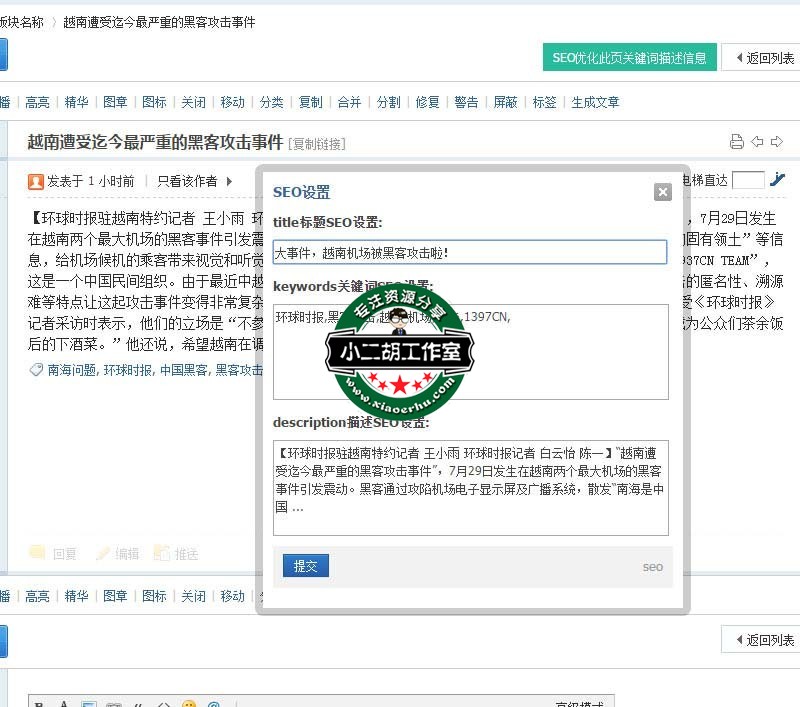Click the 回复 reply icon under post
This screenshot has width=800, height=707.
click(38, 553)
